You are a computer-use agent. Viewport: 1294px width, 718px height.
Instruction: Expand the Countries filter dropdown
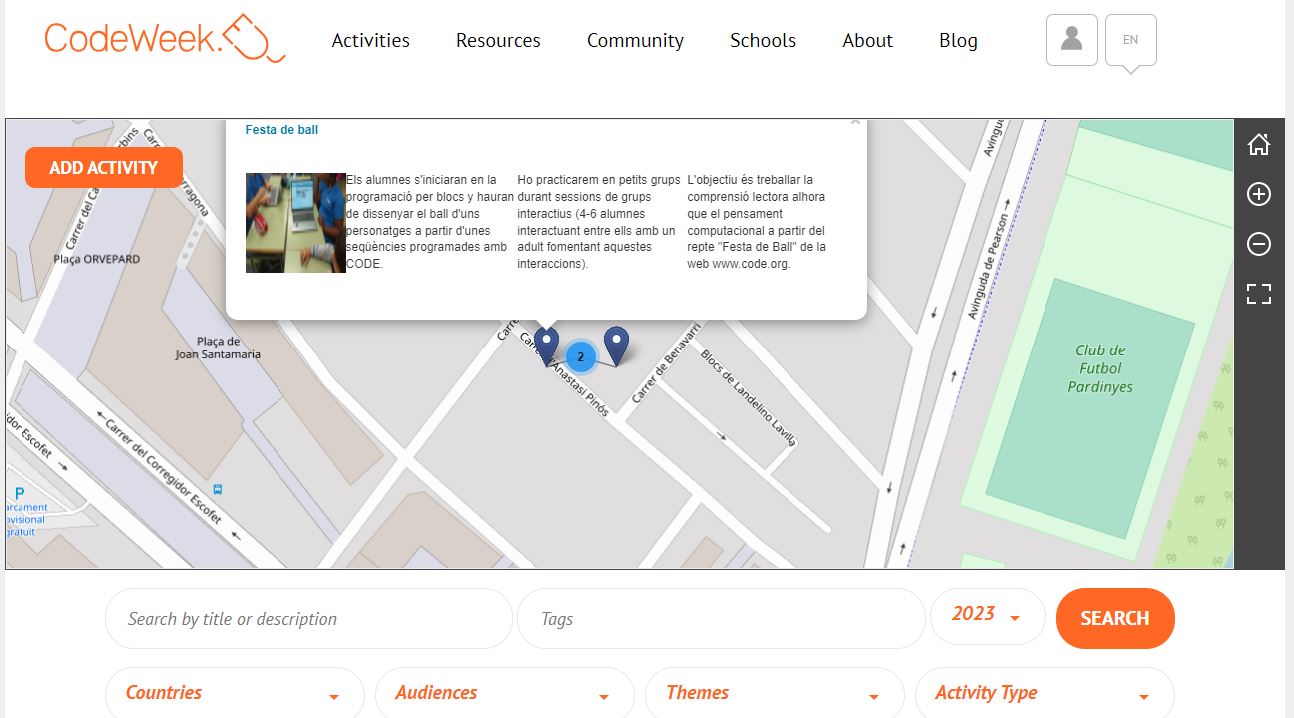click(234, 693)
